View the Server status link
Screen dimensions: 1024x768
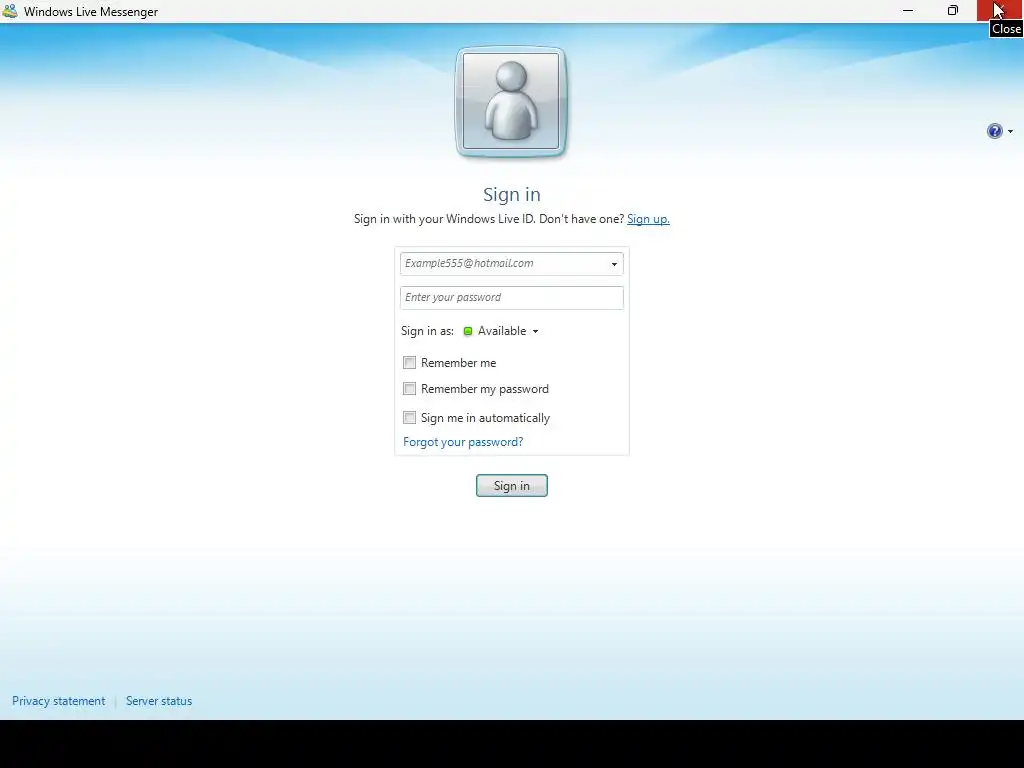point(159,701)
